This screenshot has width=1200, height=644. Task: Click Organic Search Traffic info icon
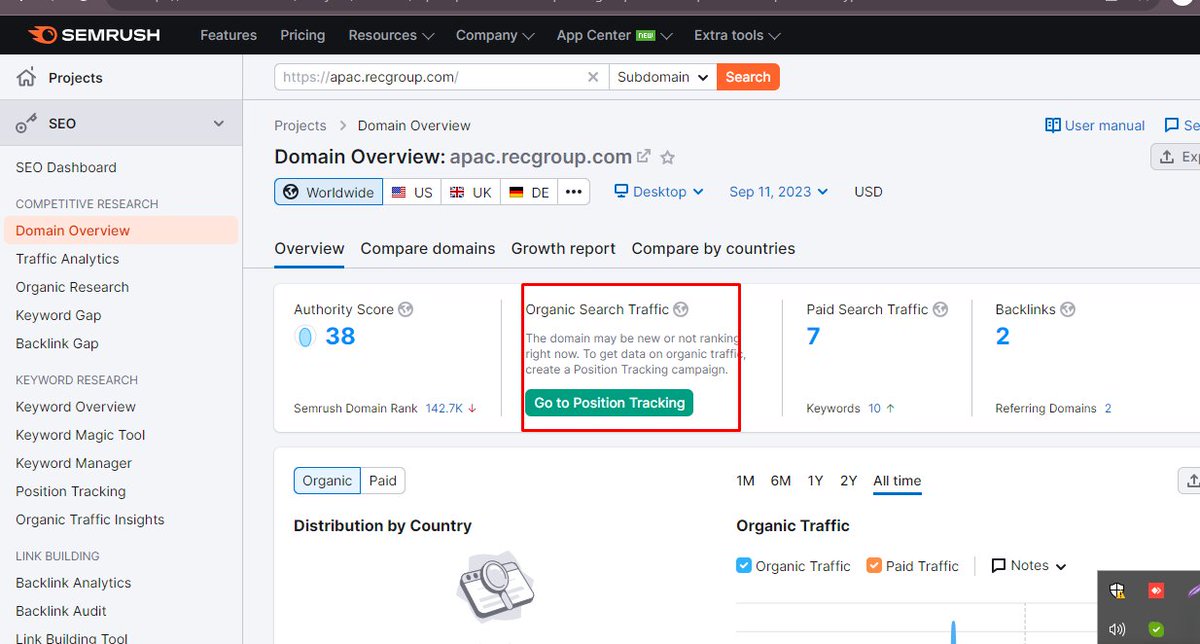681,310
